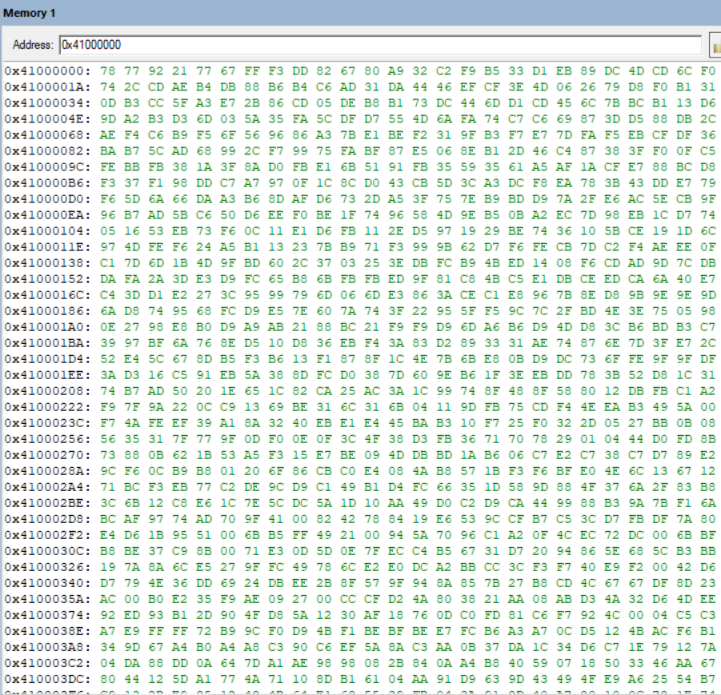Select the row address 0x41000034:
The height and width of the screenshot is (695, 721).
click(48, 103)
